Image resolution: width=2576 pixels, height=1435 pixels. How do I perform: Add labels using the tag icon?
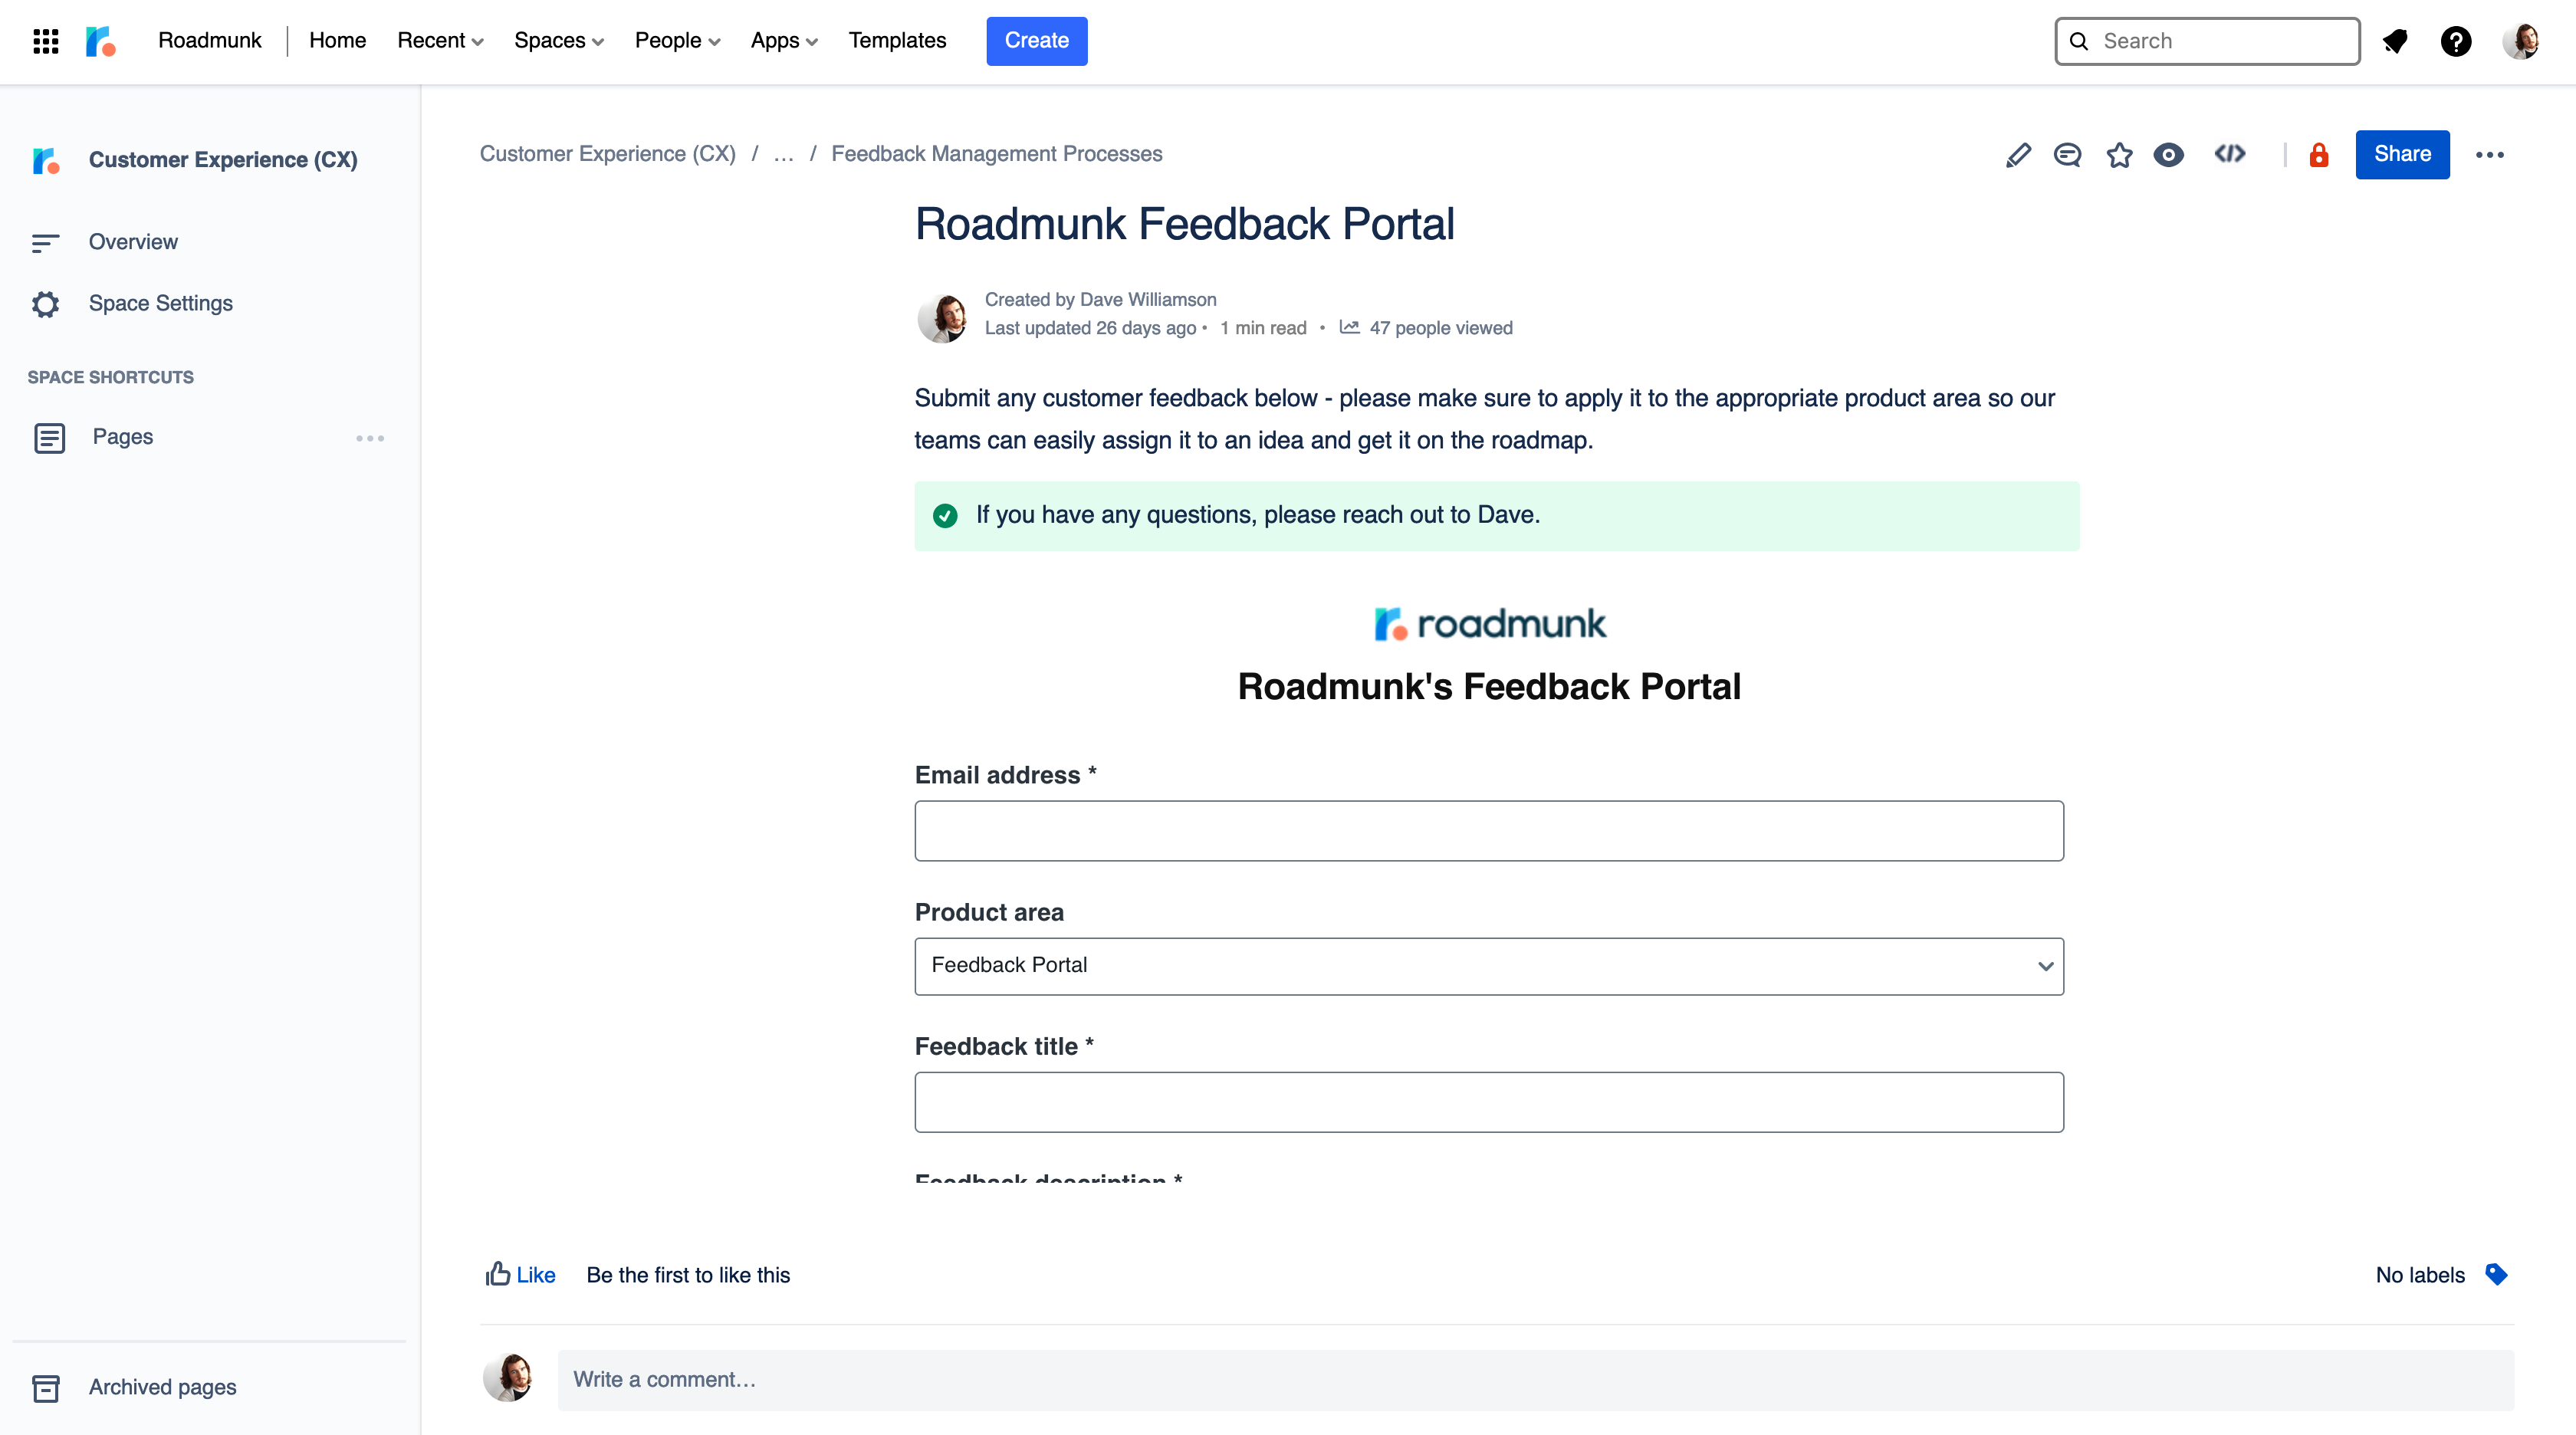click(2496, 1274)
